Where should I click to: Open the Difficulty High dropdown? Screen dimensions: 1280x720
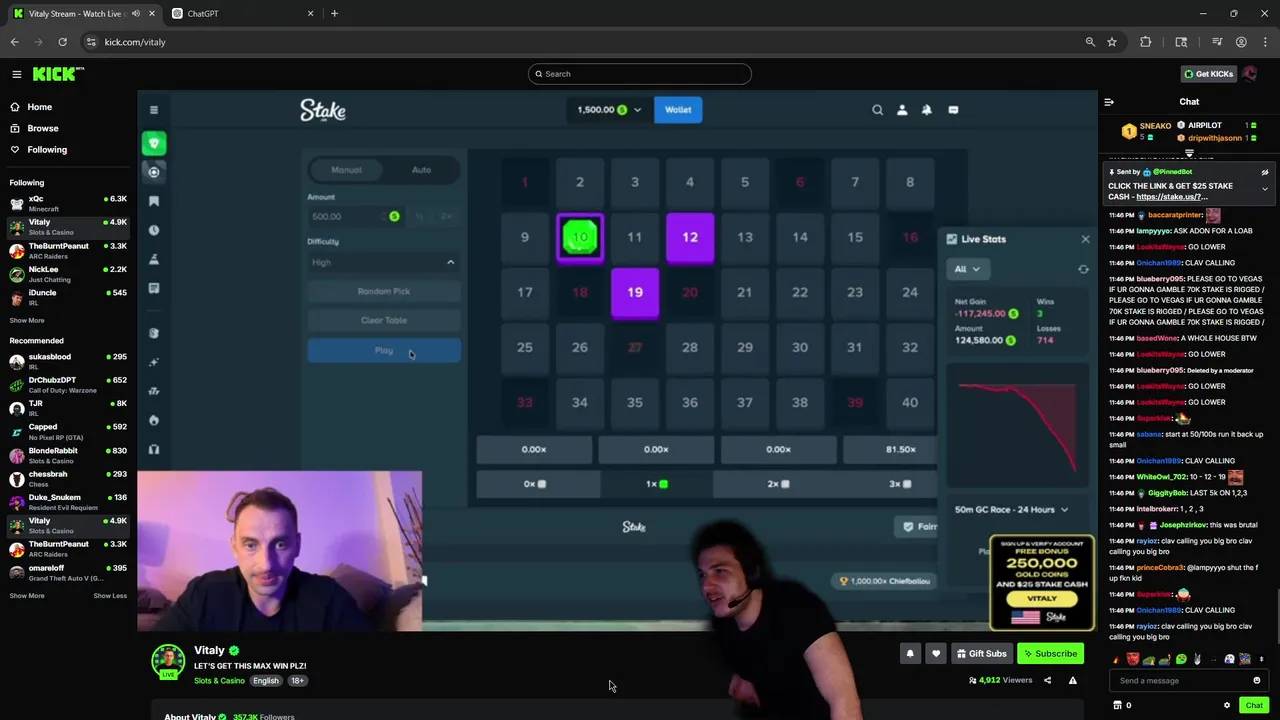(x=384, y=262)
